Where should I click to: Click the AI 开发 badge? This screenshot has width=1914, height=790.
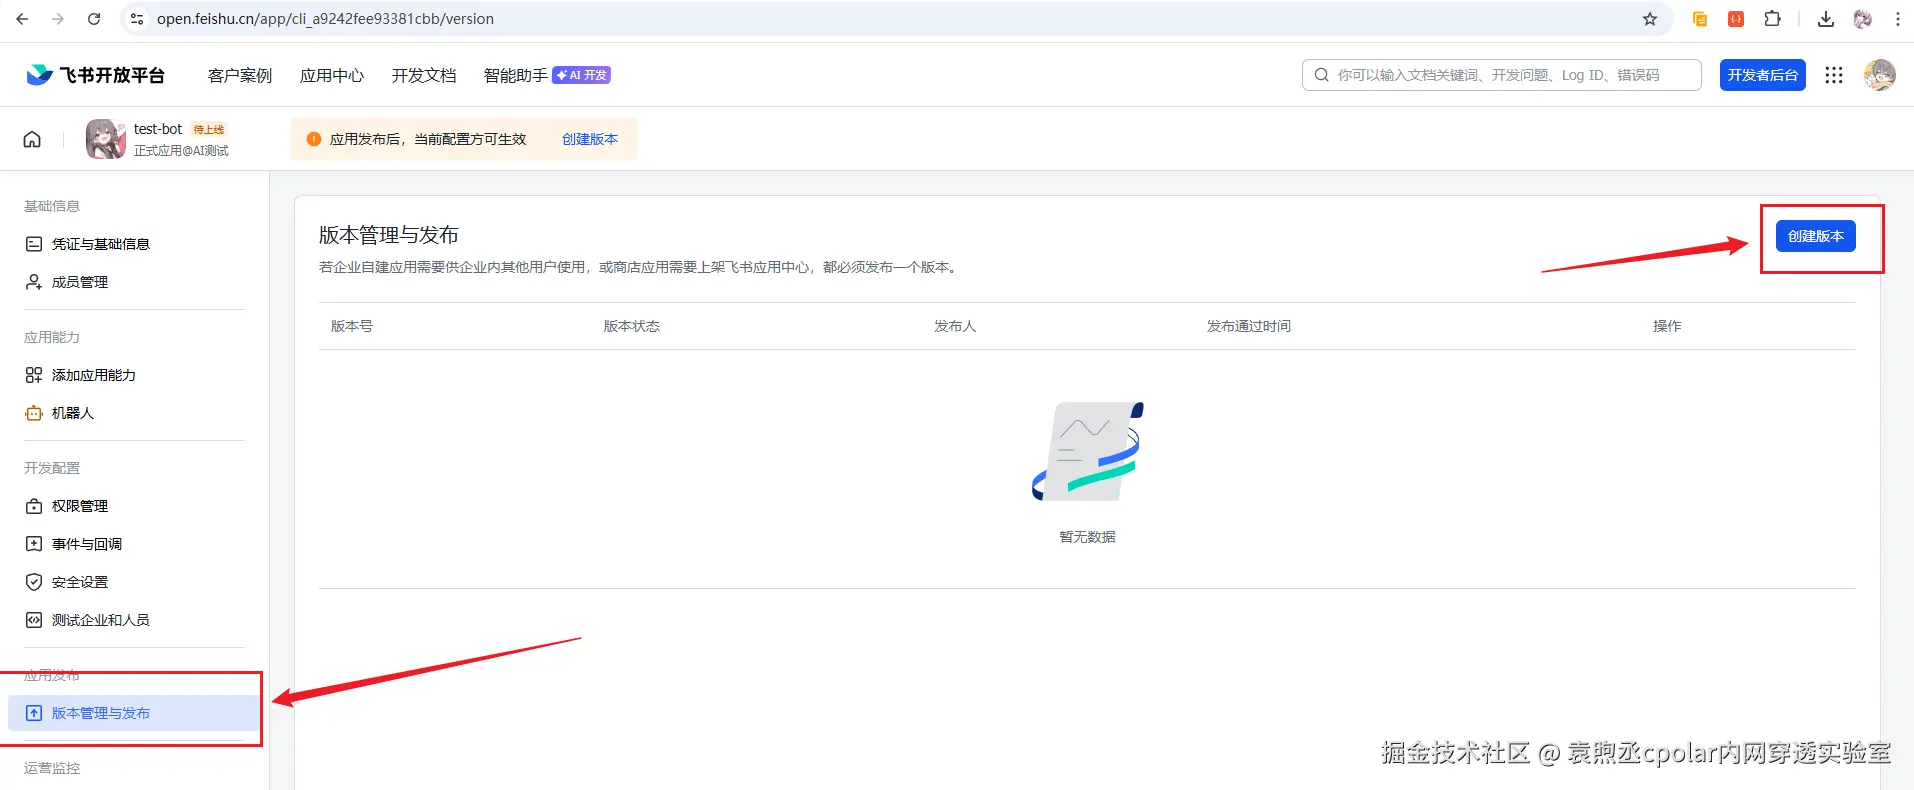pyautogui.click(x=582, y=75)
